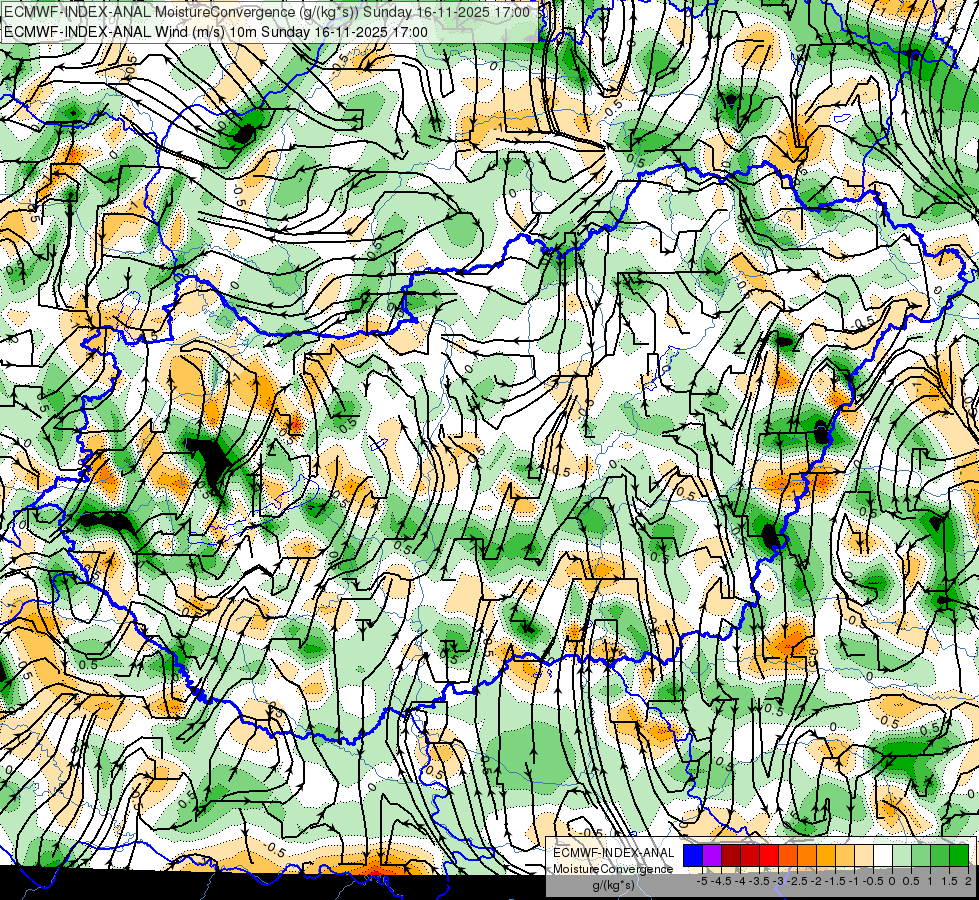Click the -1.5 tick label on legend scale
This screenshot has height=900, width=979.
click(835, 881)
